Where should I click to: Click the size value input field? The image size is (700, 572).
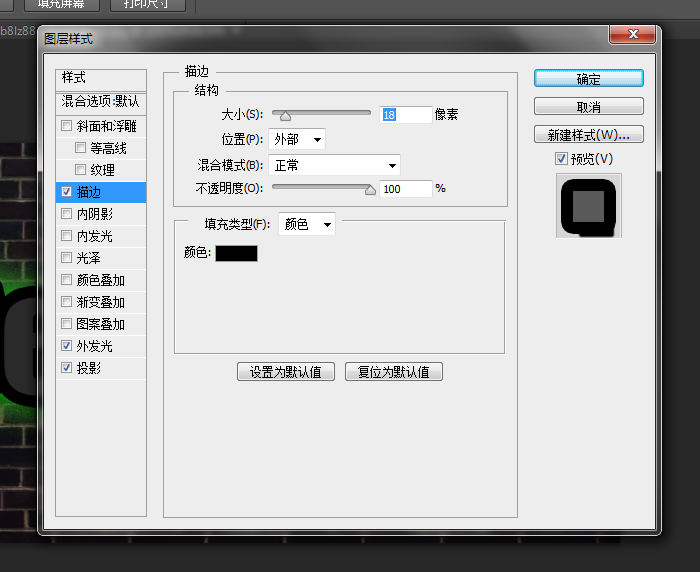[x=405, y=115]
